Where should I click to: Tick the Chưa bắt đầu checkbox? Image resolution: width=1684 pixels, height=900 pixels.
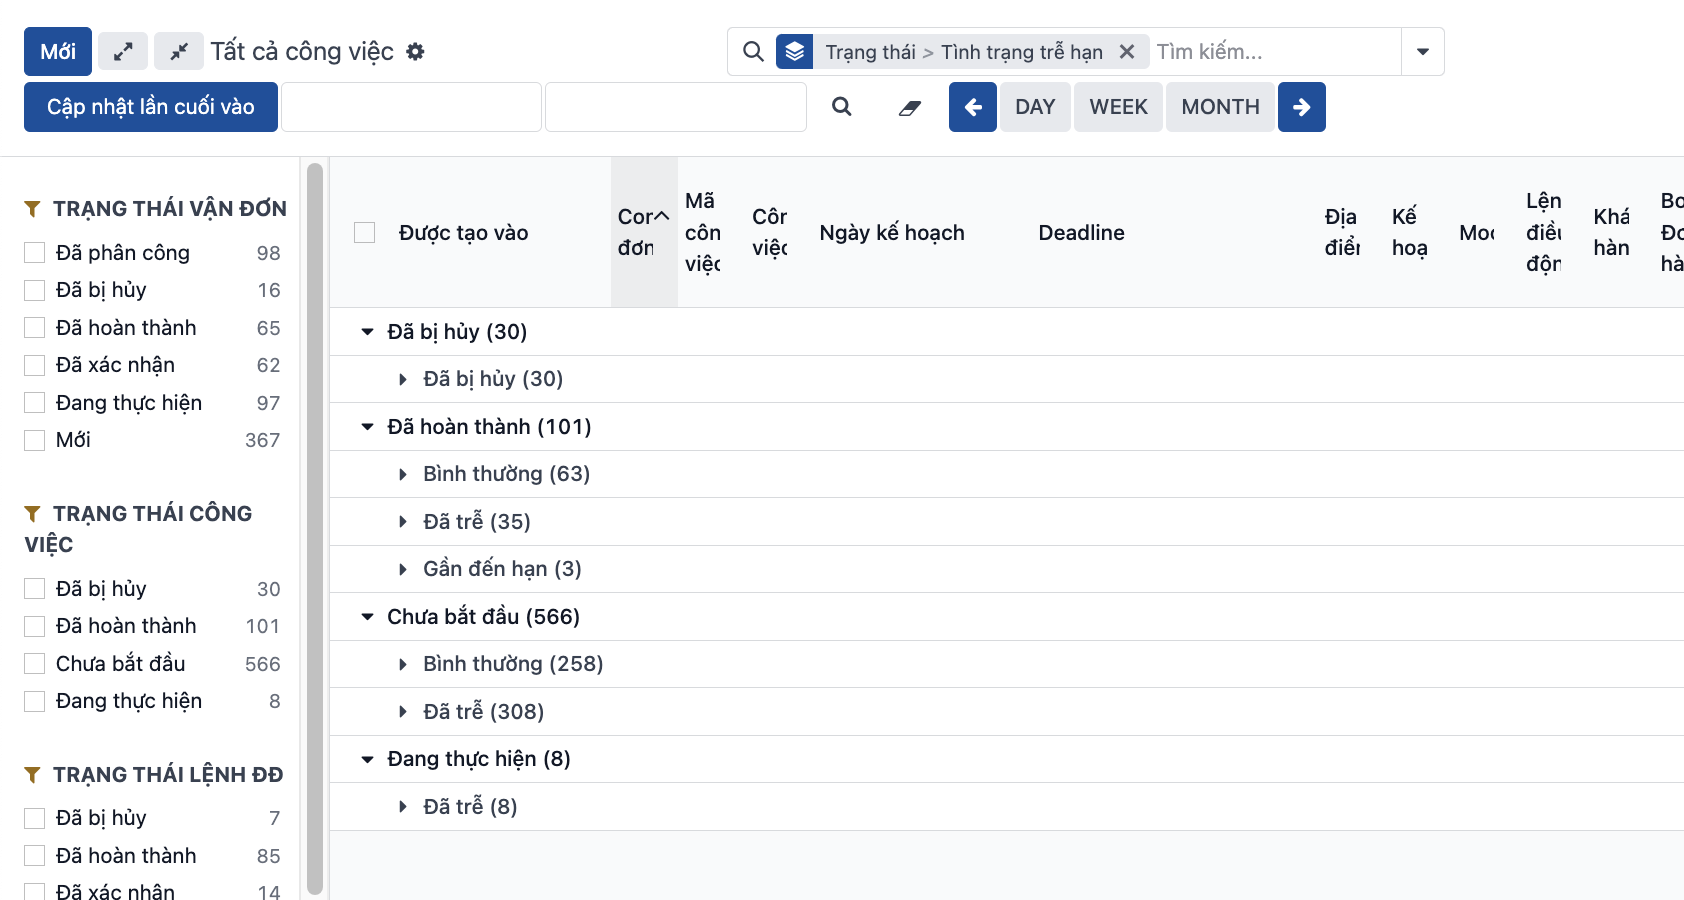(x=35, y=664)
